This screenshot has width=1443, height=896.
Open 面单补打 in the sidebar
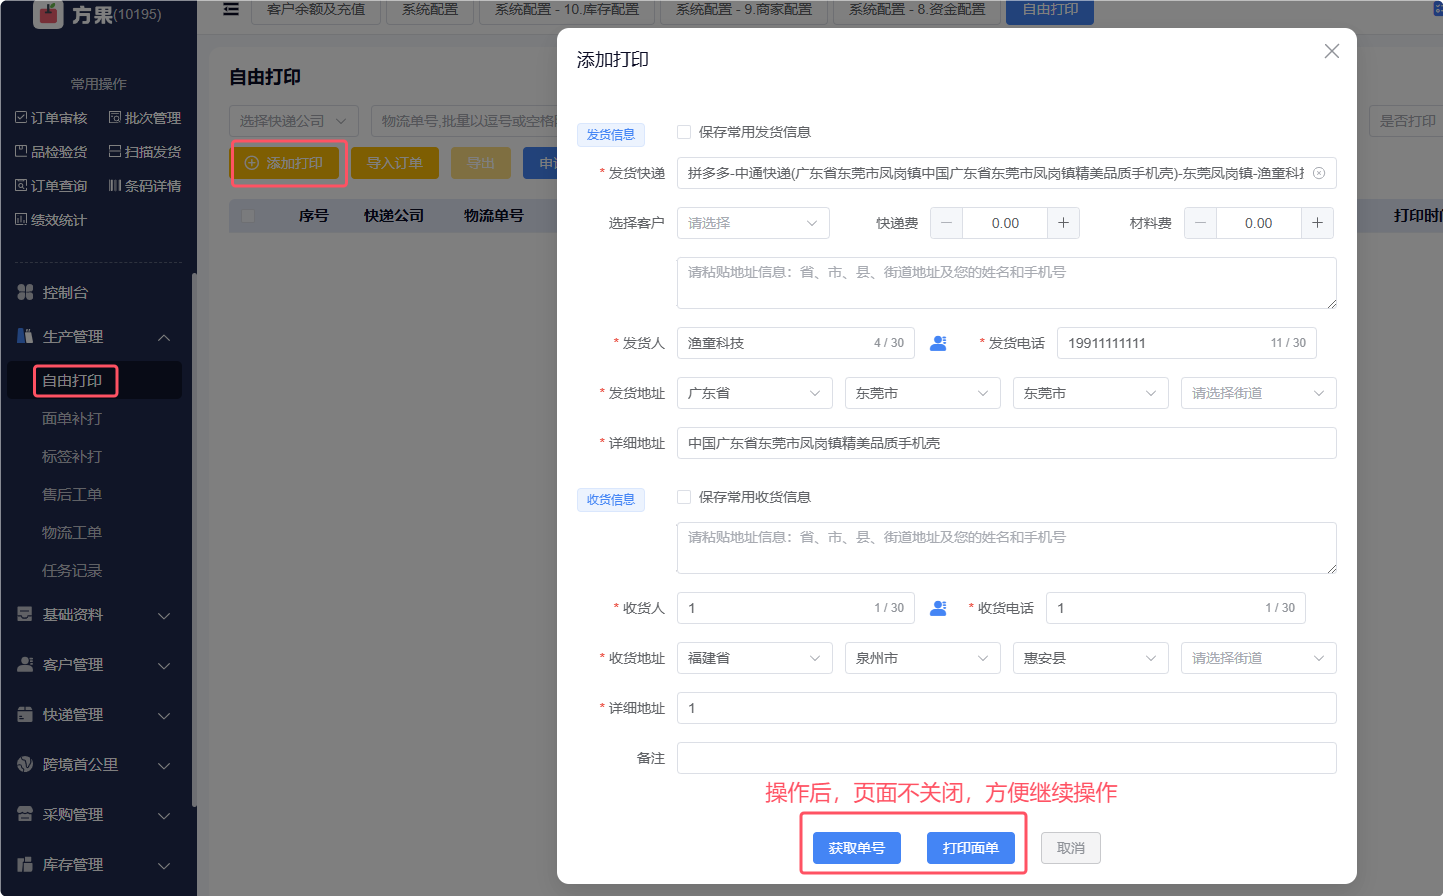[x=72, y=419]
